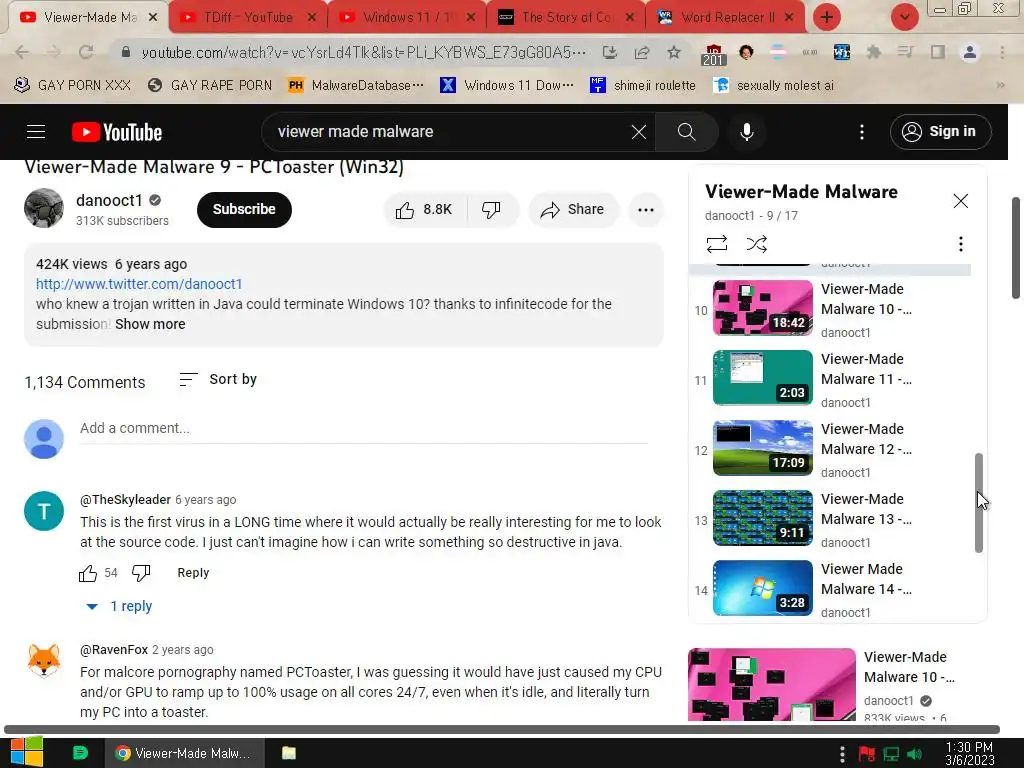
Task: Dislike the PCToaster video
Action: point(491,210)
